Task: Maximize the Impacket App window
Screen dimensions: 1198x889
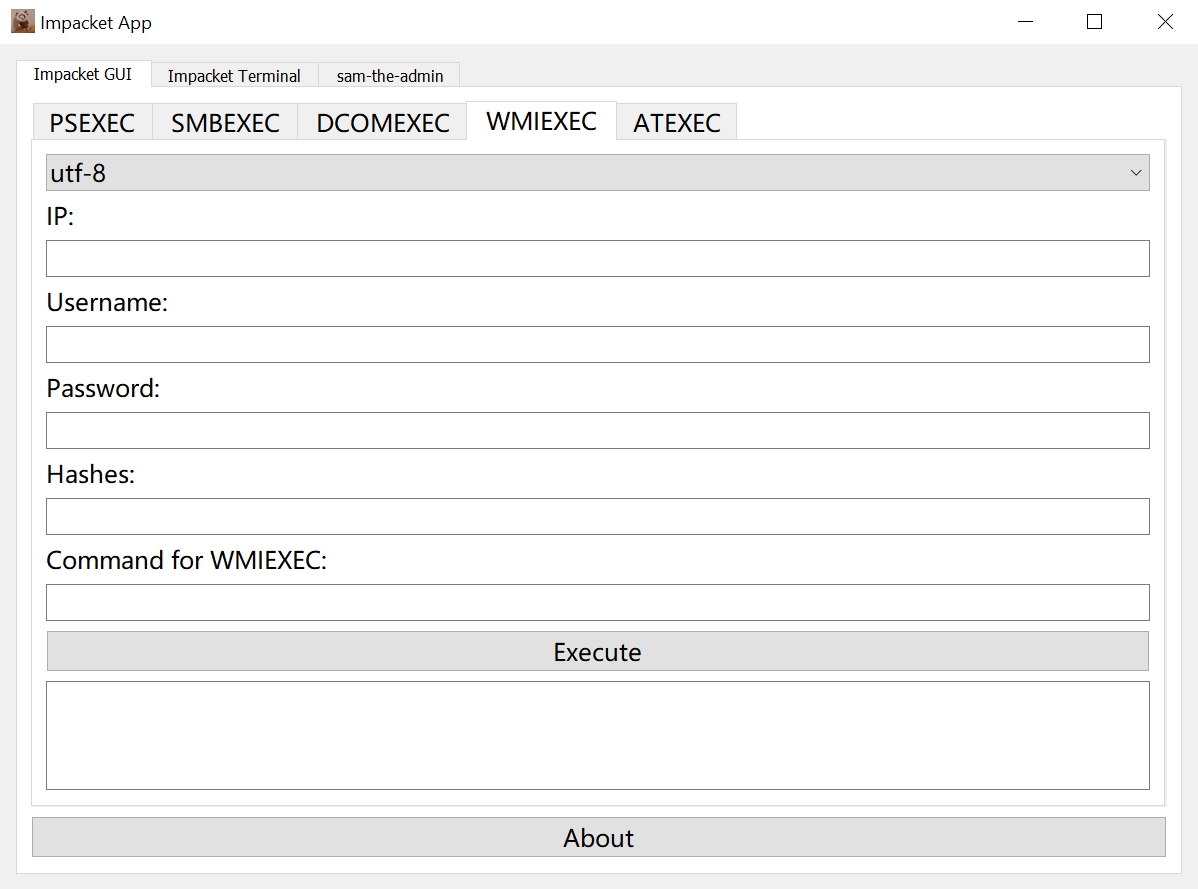Action: click(x=1094, y=21)
